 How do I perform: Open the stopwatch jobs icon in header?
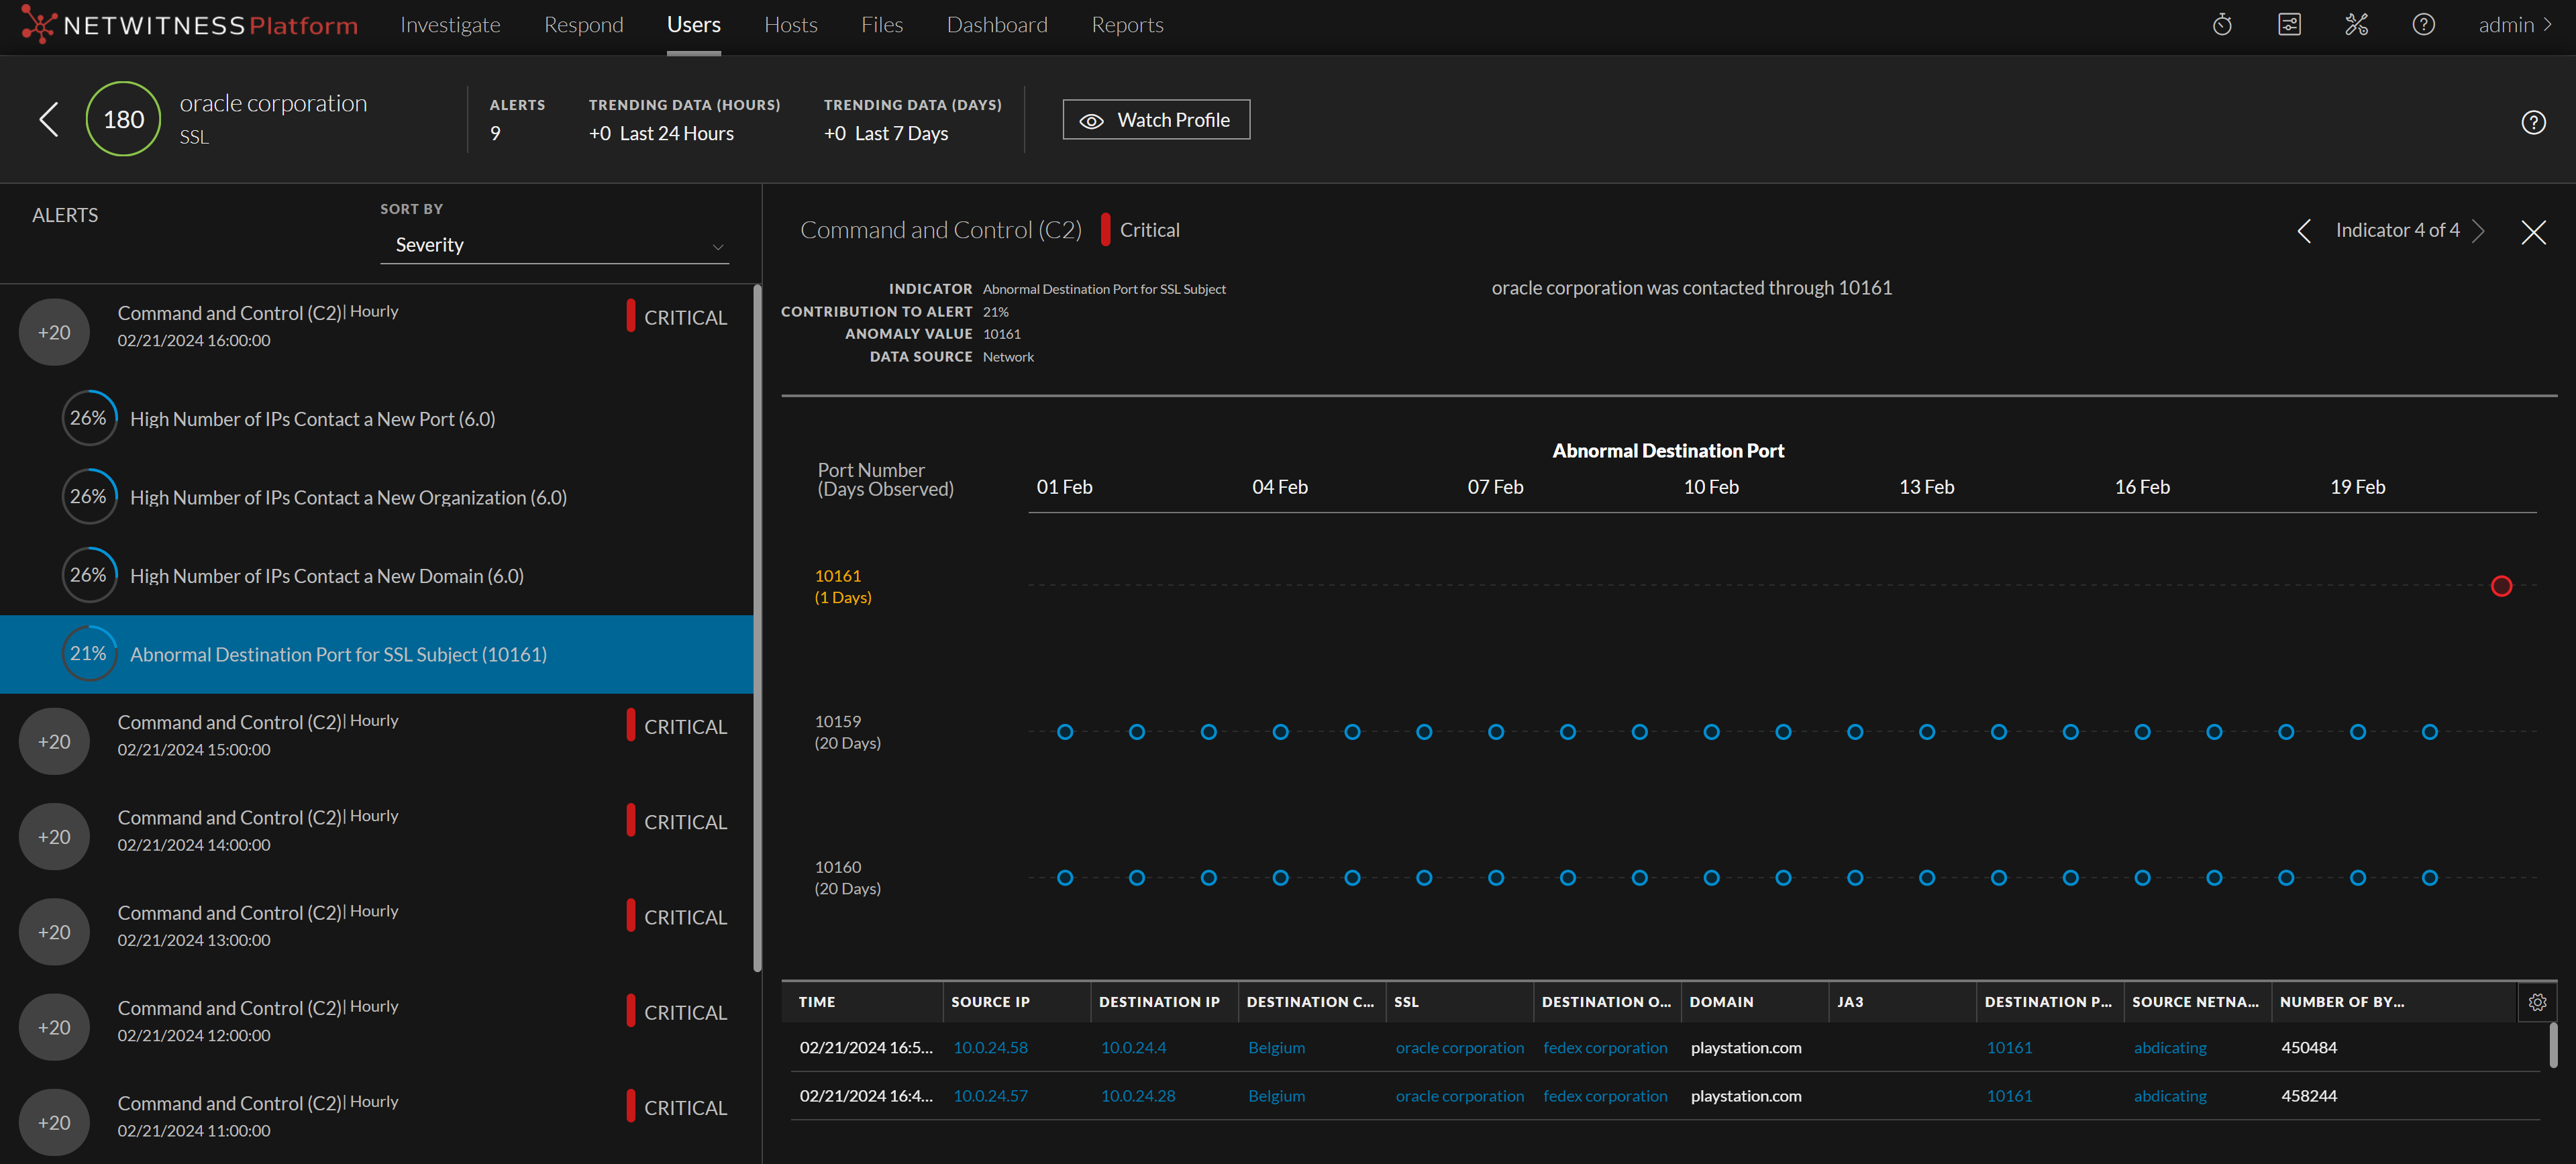point(2222,25)
